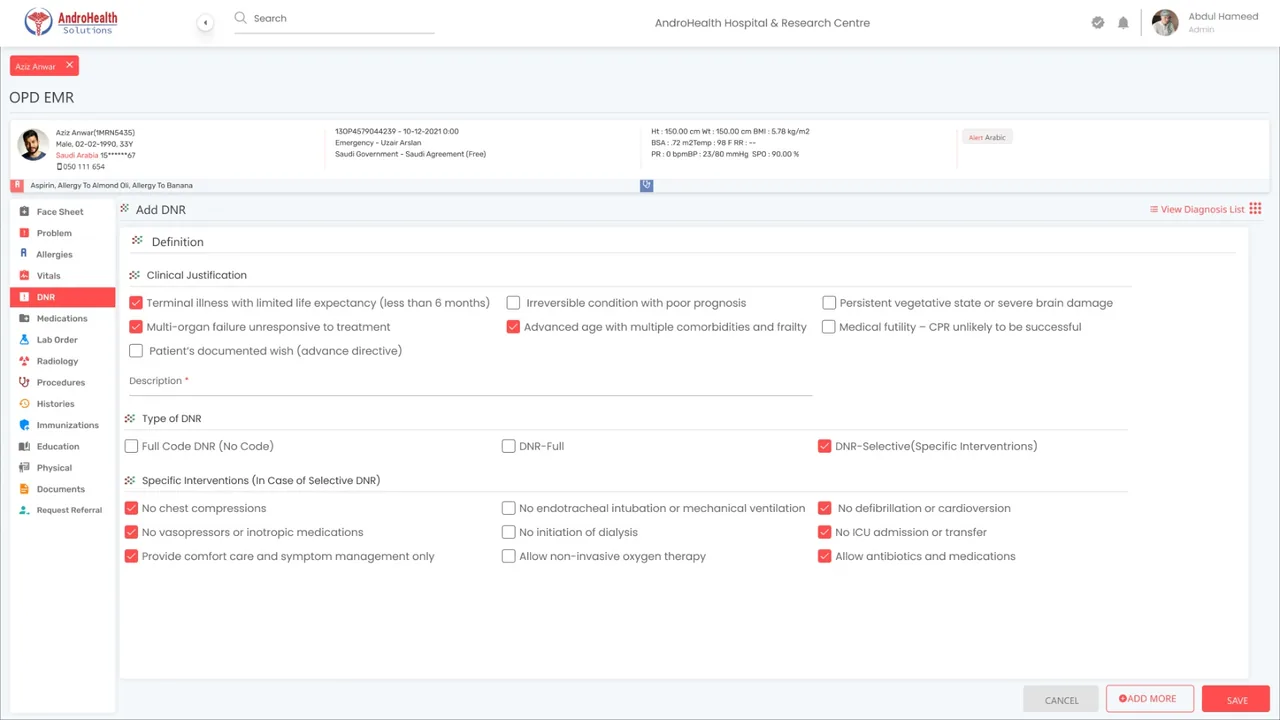Click the Physical sidebar icon
The height and width of the screenshot is (720, 1280).
[x=24, y=468]
